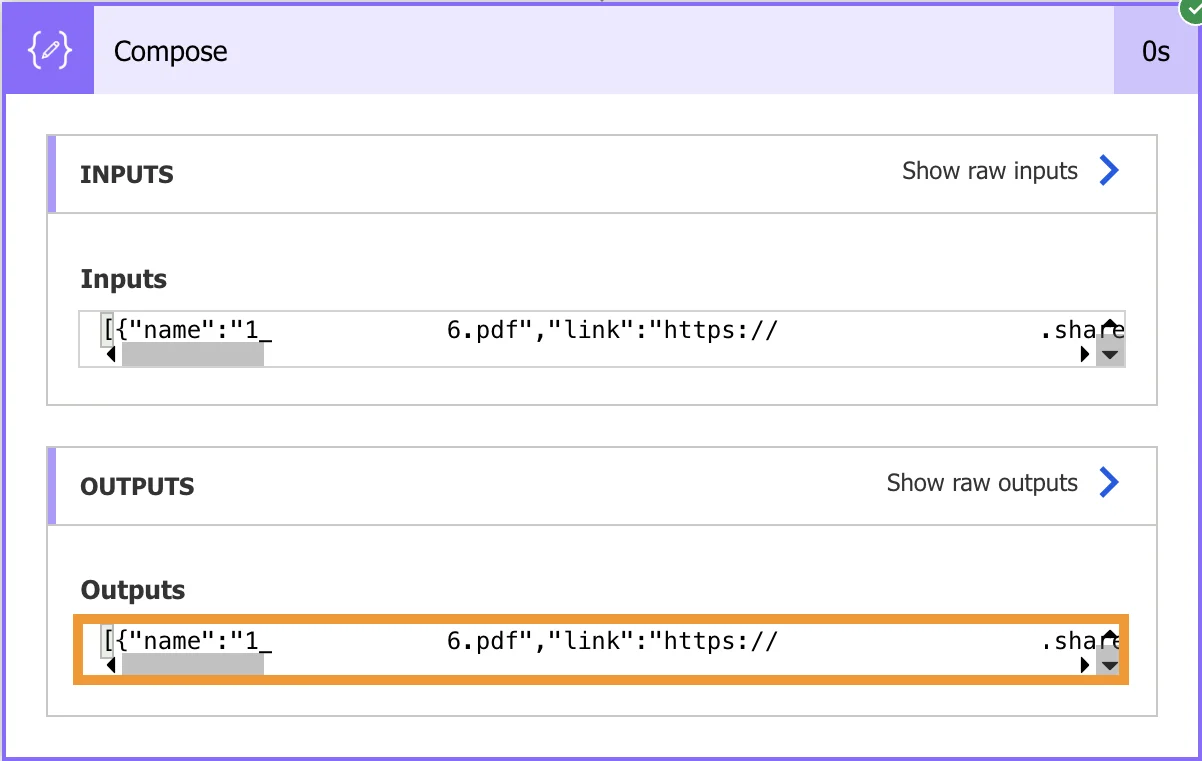Click the Inputs field label

(x=123, y=279)
